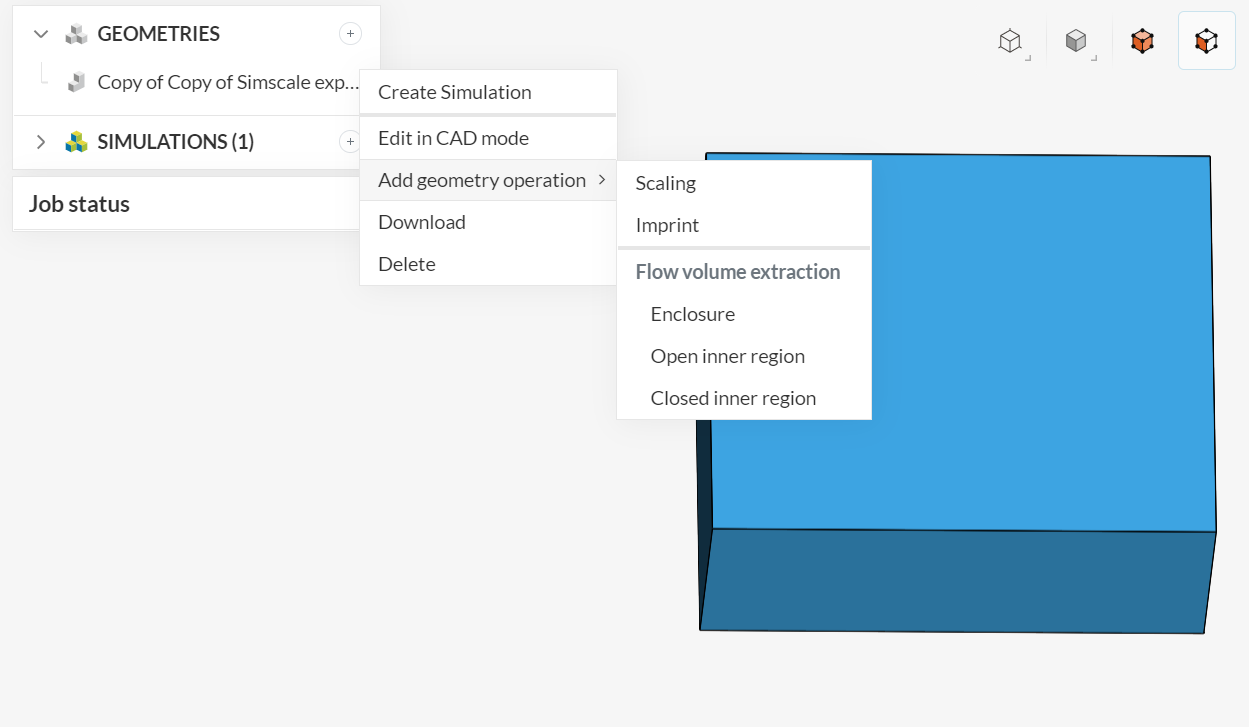Click the light blue top face of the box
Image resolution: width=1249 pixels, height=727 pixels.
[1000, 460]
